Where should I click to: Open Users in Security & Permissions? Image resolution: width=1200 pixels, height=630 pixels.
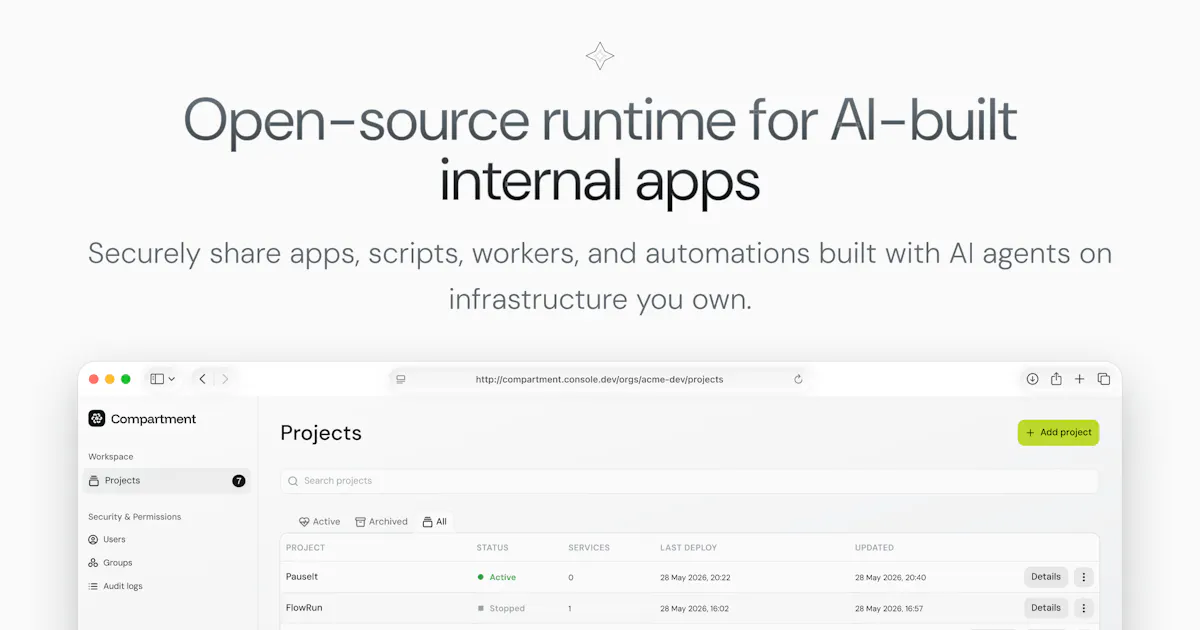(107, 540)
